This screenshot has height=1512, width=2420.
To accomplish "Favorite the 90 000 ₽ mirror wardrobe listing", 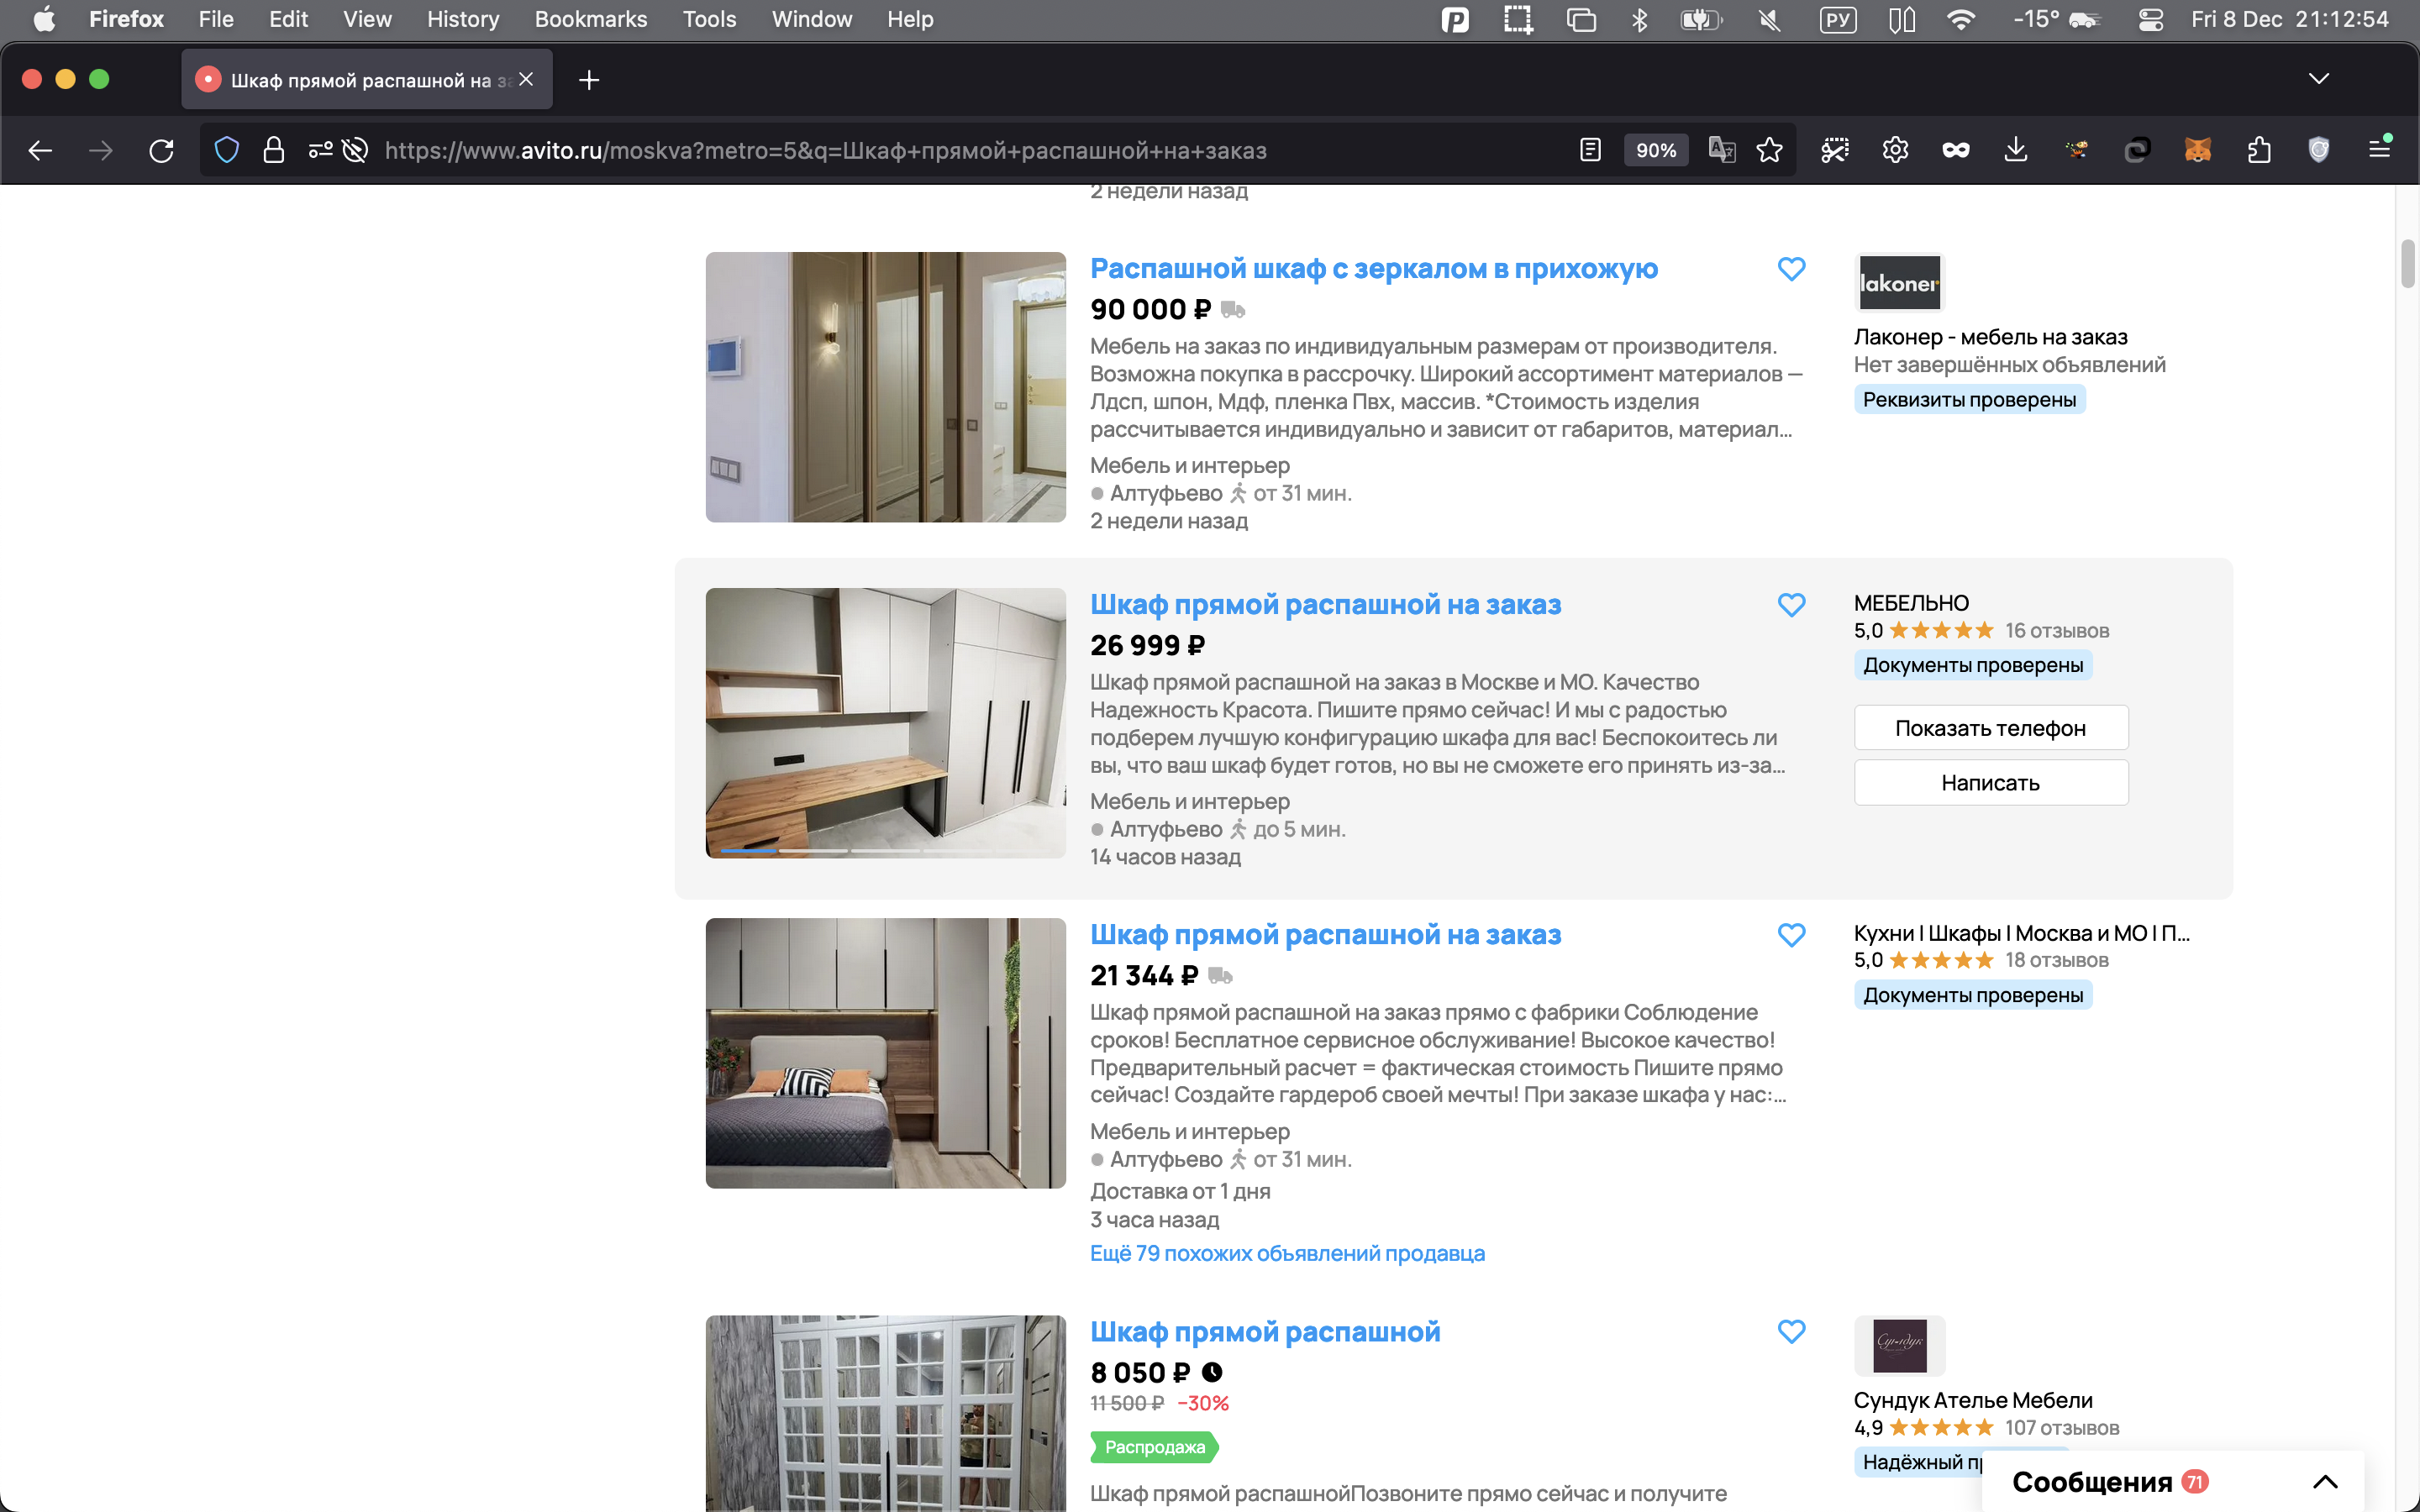I will [1791, 269].
